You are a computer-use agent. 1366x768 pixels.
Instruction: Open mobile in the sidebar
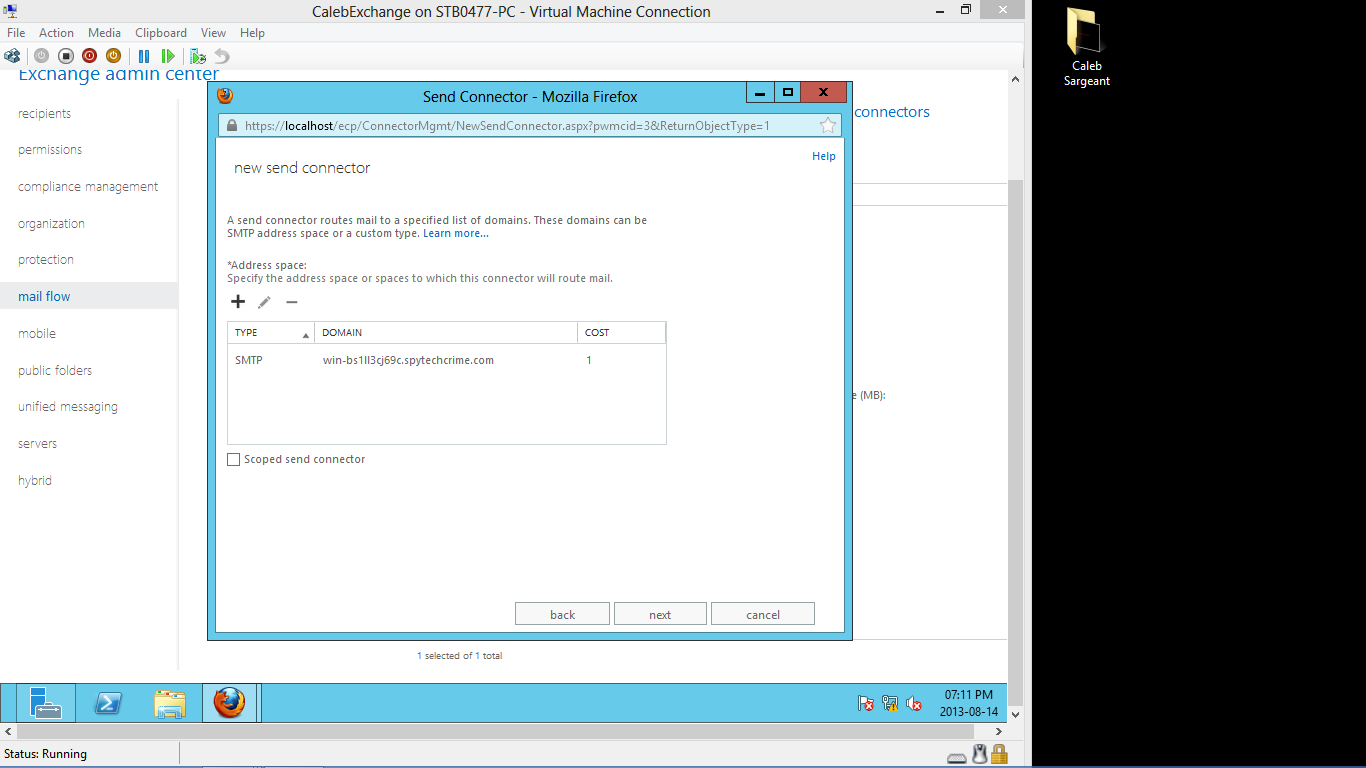click(37, 334)
